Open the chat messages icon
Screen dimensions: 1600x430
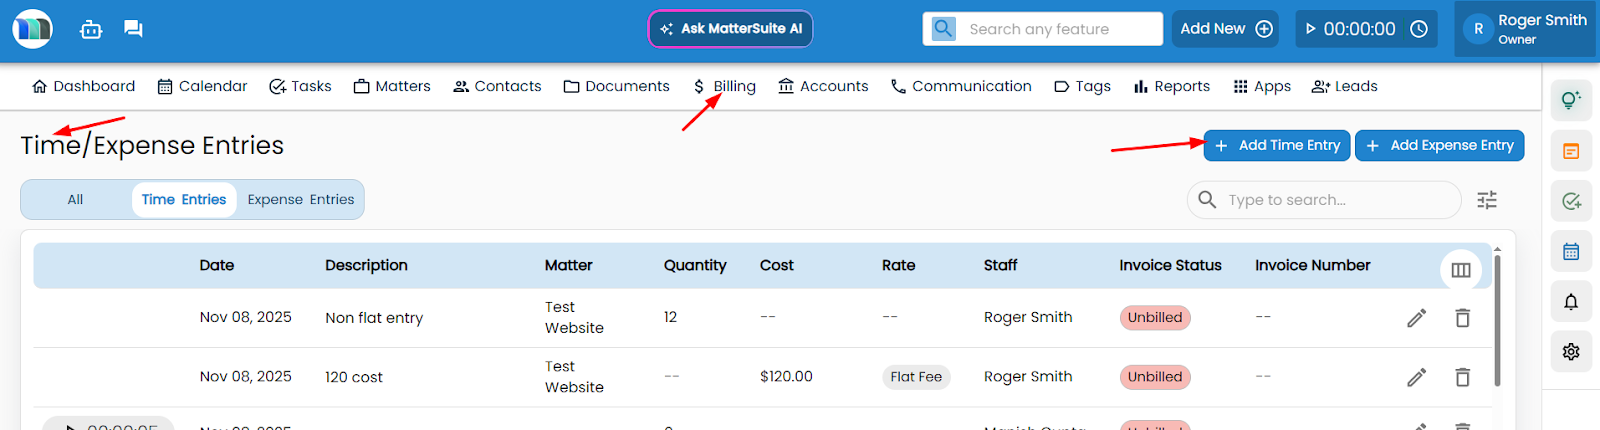[x=133, y=29]
